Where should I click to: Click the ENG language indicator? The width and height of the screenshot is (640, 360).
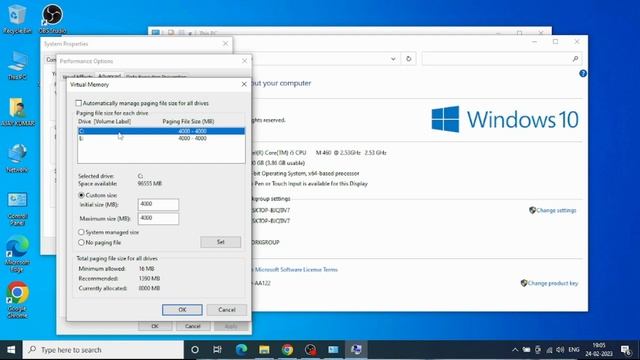(574, 350)
